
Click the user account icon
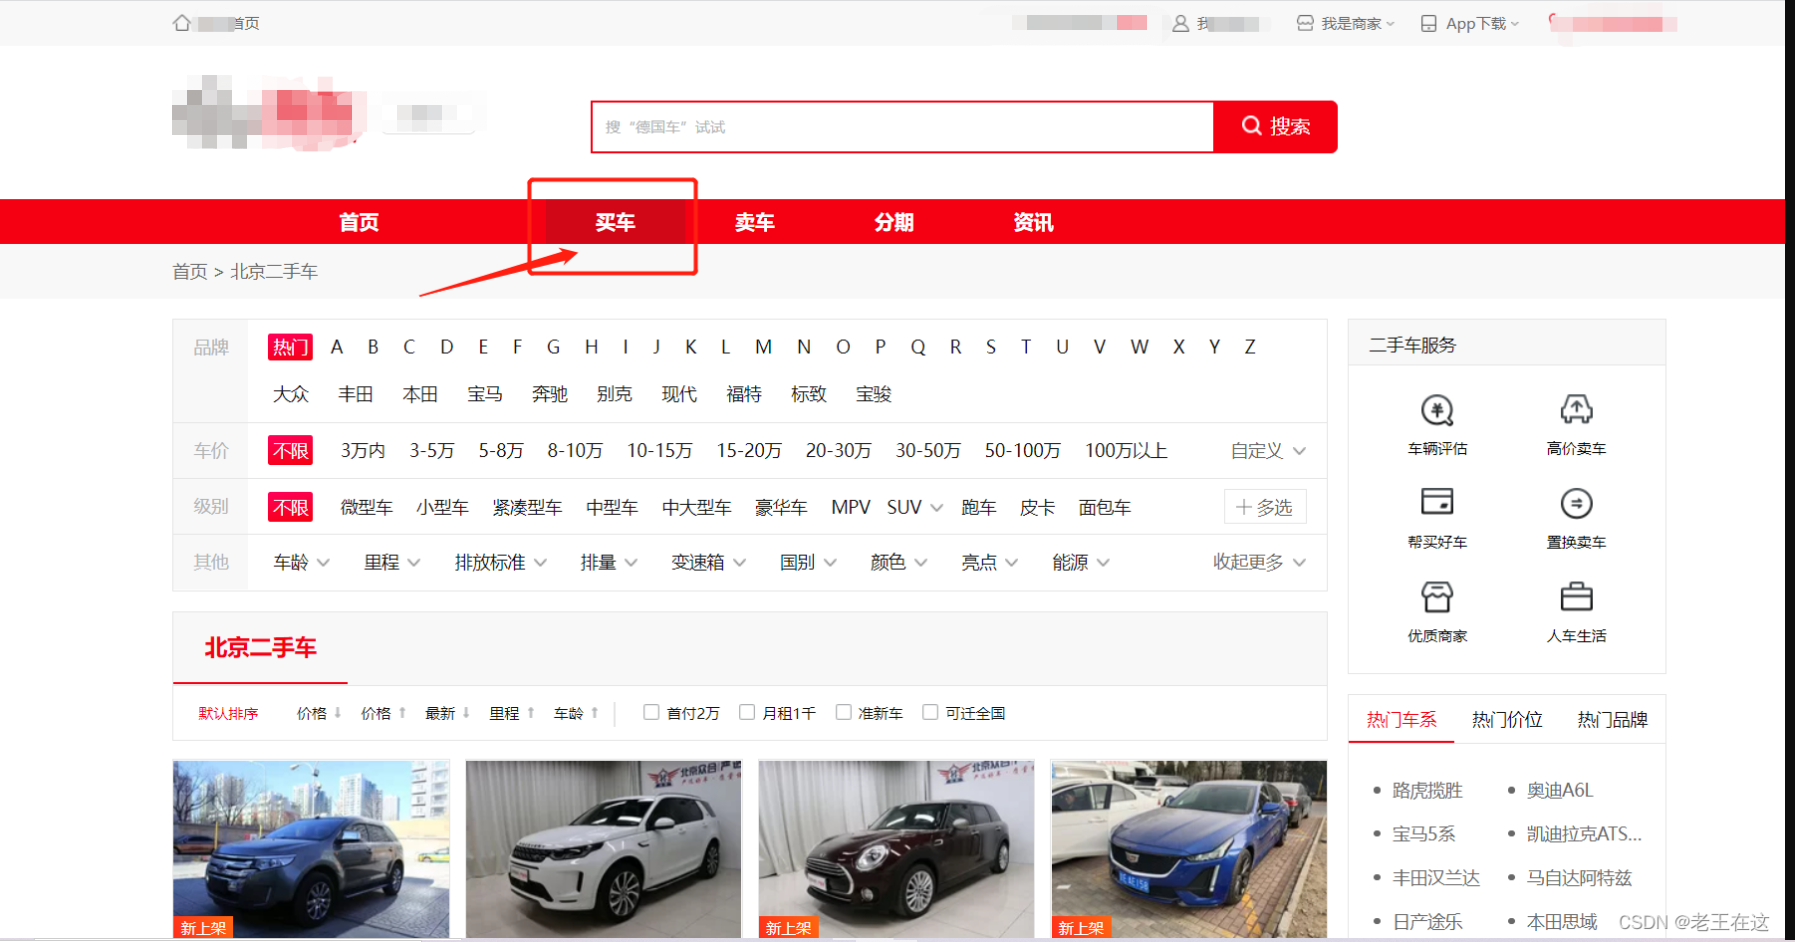pos(1180,23)
